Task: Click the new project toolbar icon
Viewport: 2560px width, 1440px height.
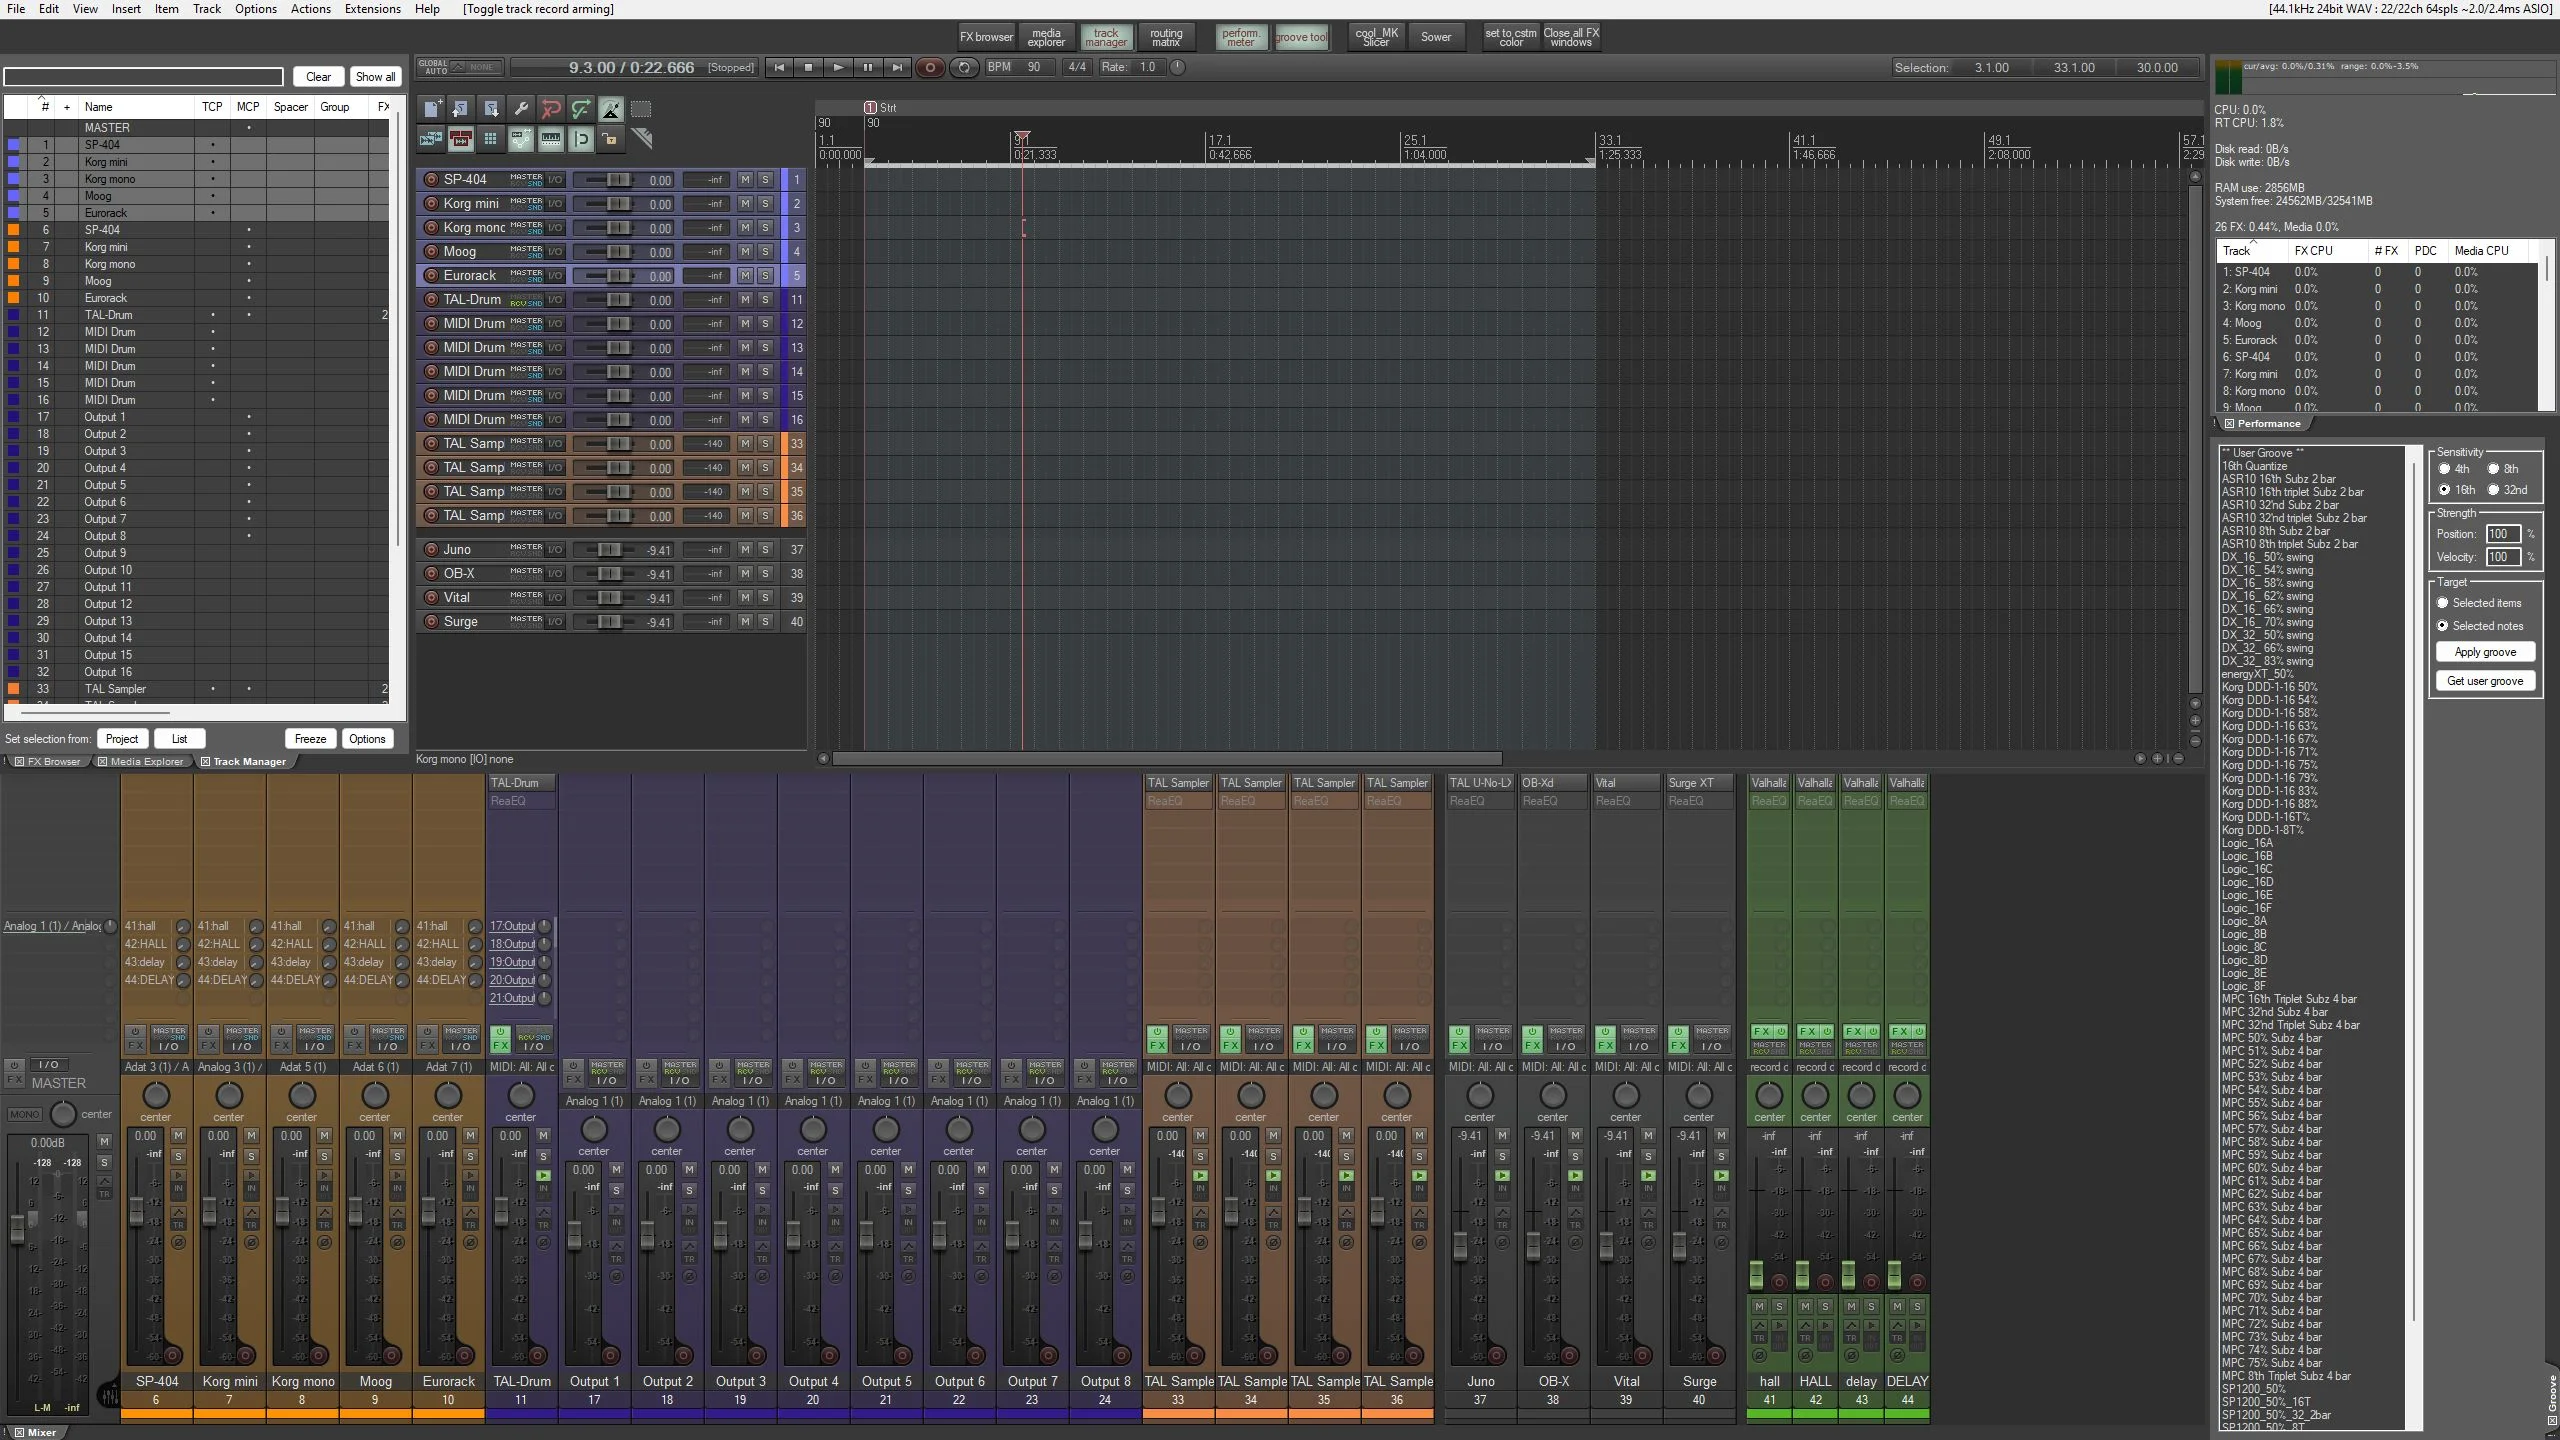Action: pyautogui.click(x=431, y=109)
